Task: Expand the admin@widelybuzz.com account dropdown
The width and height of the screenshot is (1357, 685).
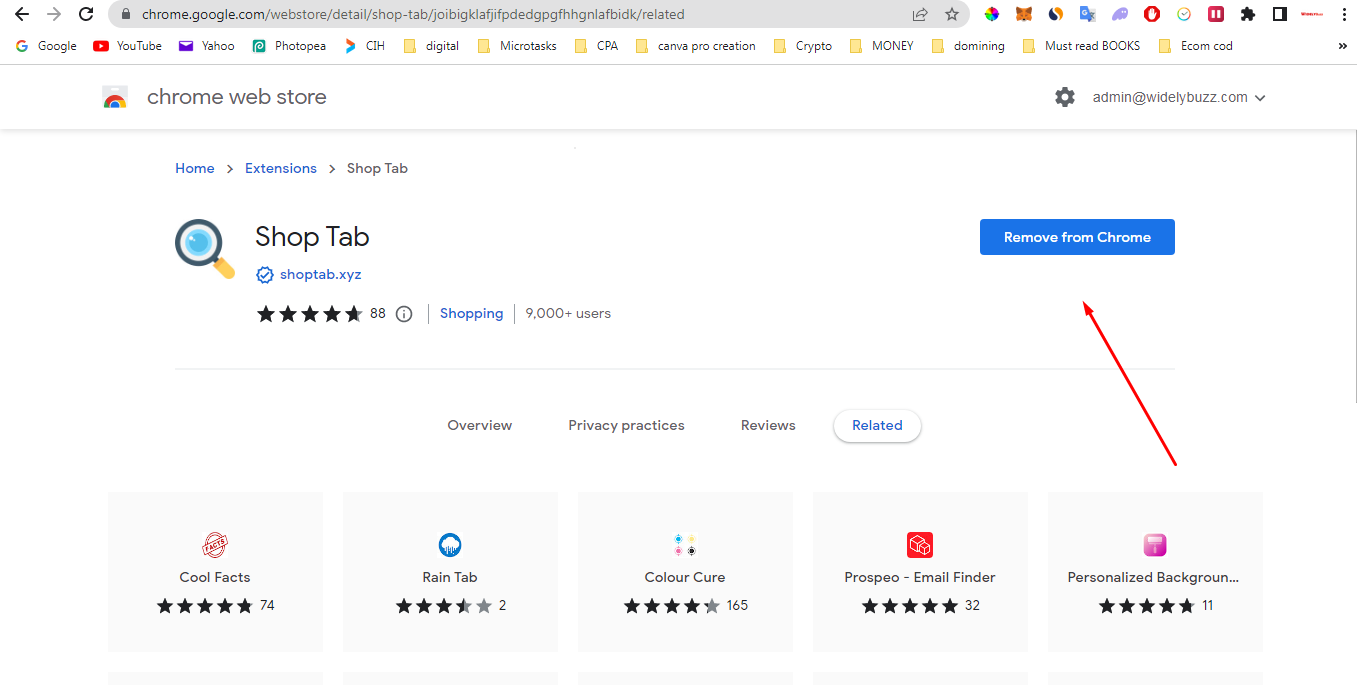Action: pyautogui.click(x=1179, y=98)
